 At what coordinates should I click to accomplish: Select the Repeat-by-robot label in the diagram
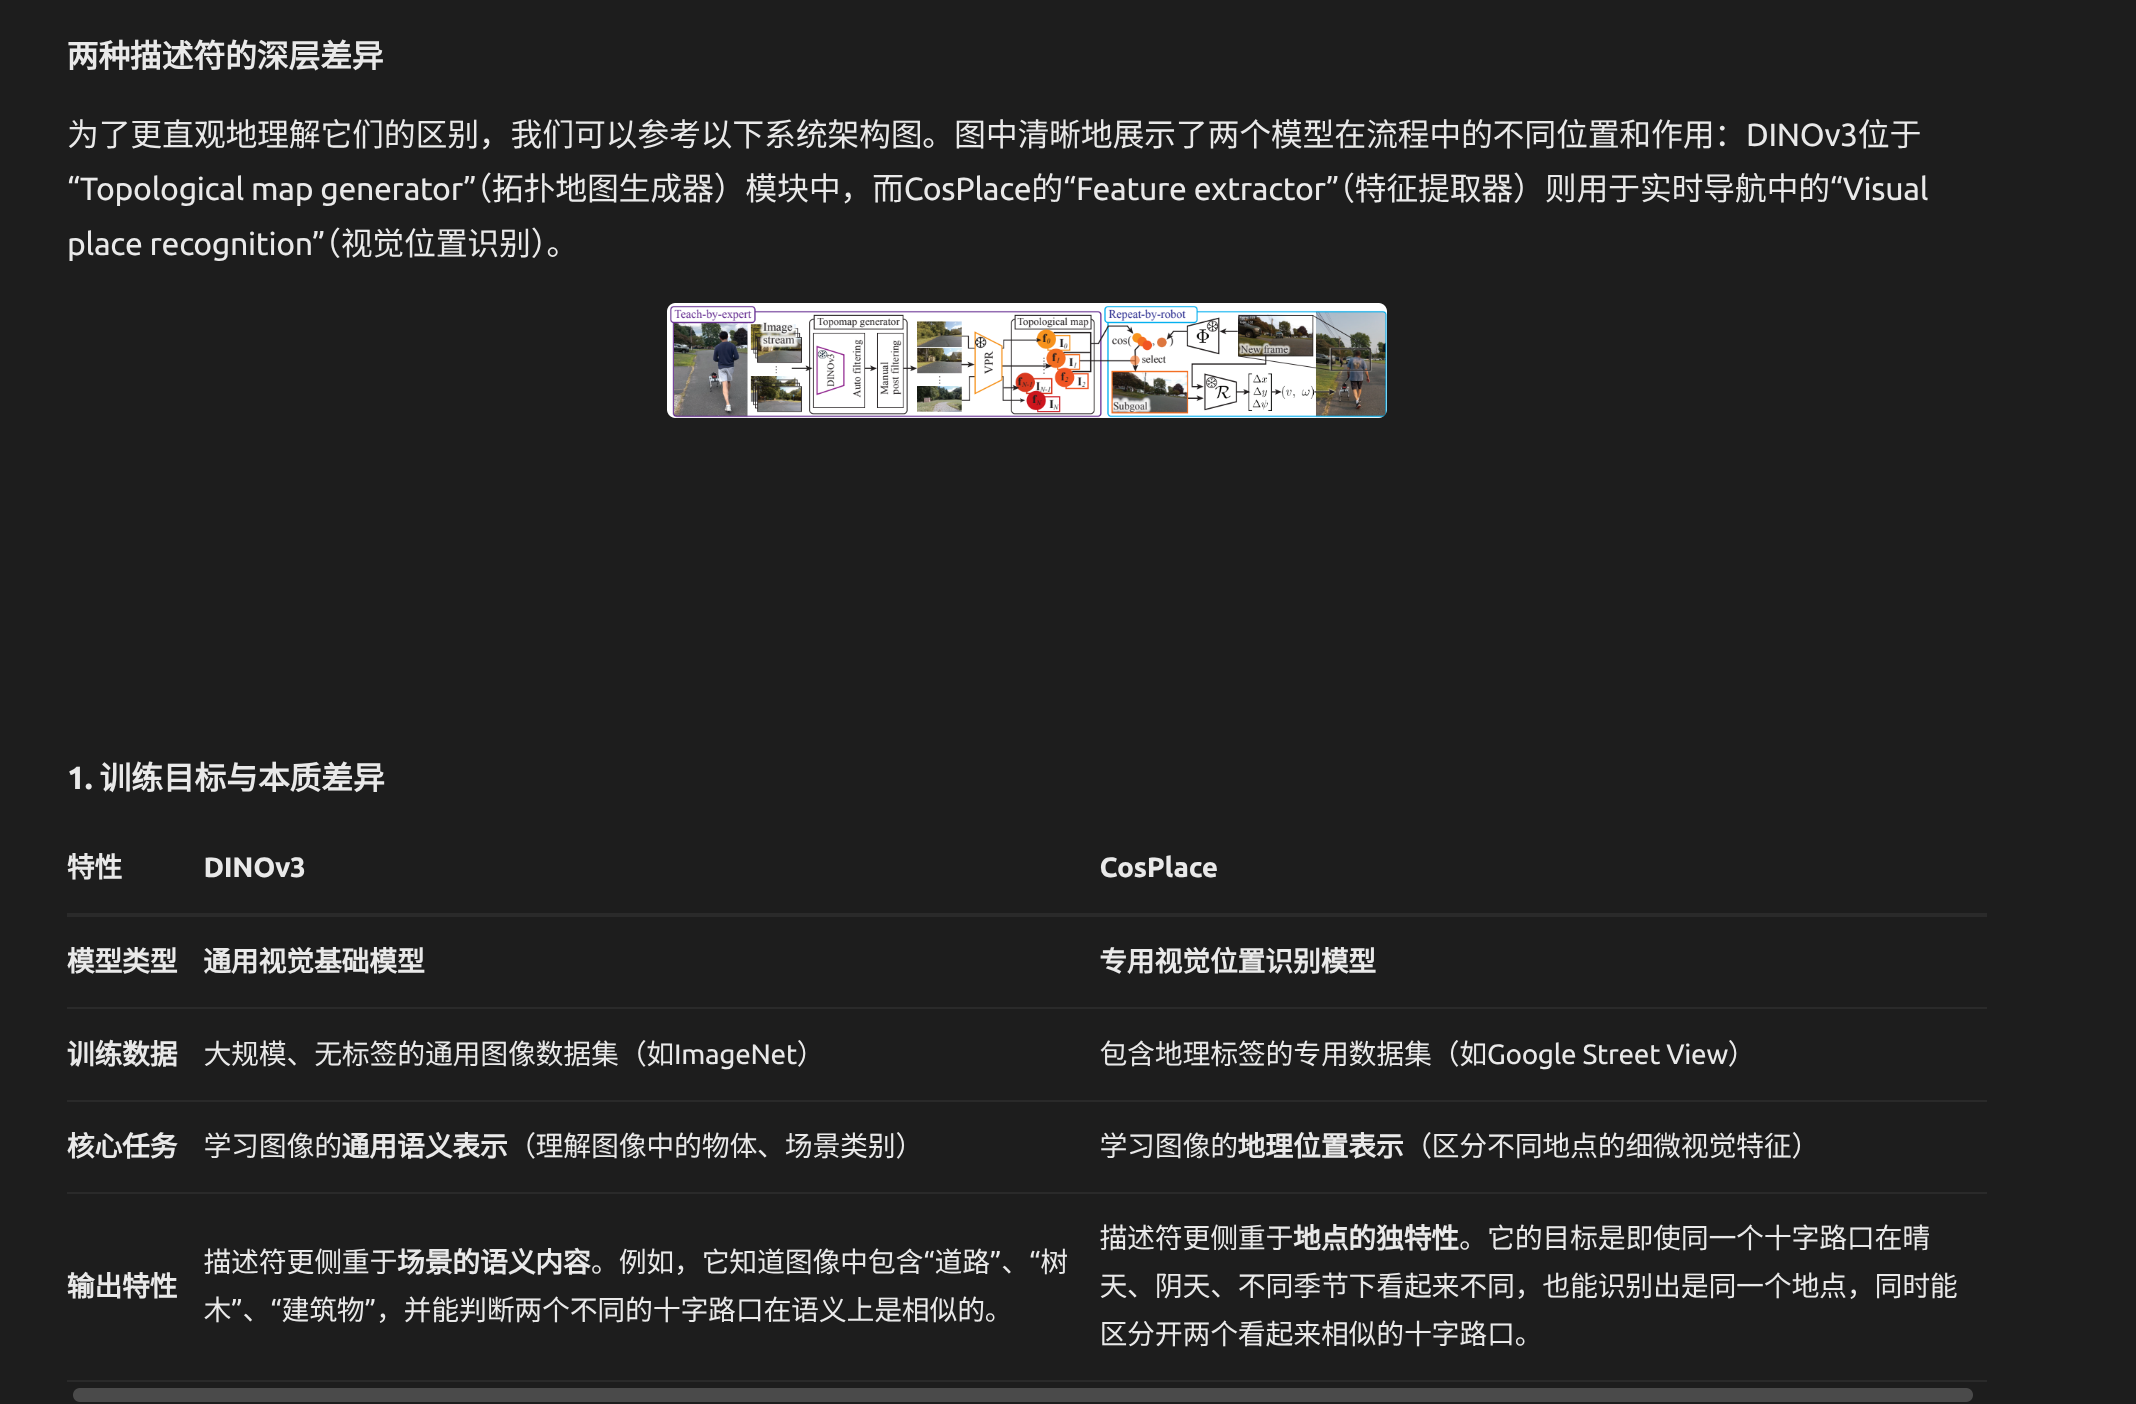click(x=1147, y=314)
